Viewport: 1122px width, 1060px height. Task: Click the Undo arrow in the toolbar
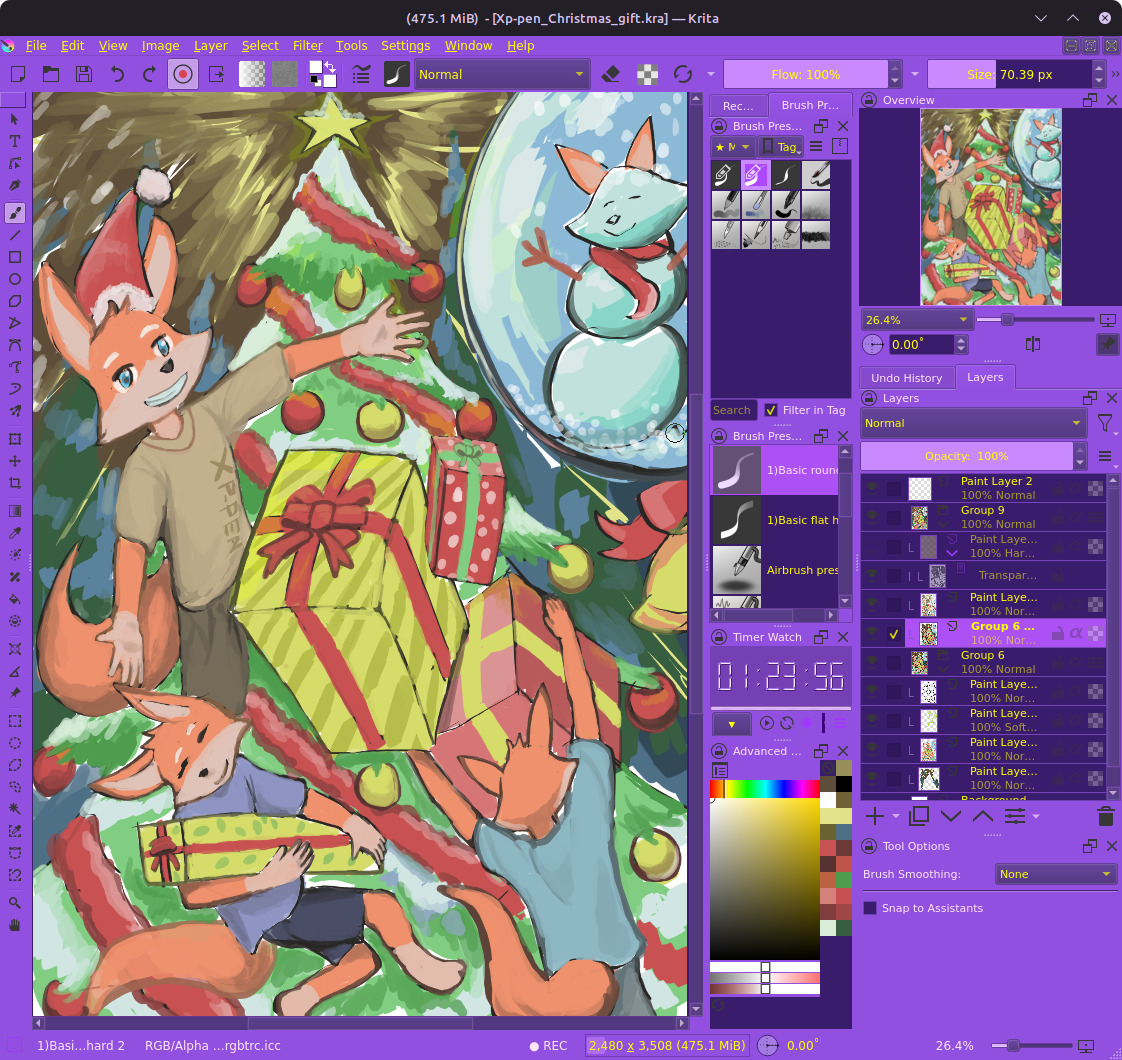click(117, 74)
